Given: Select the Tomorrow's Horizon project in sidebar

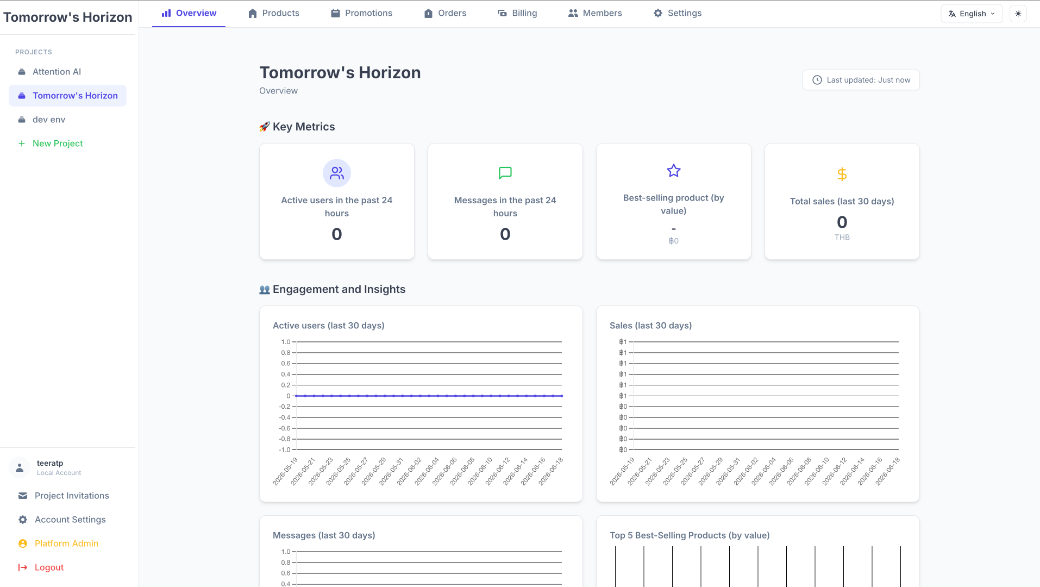Looking at the screenshot, I should coord(68,96).
